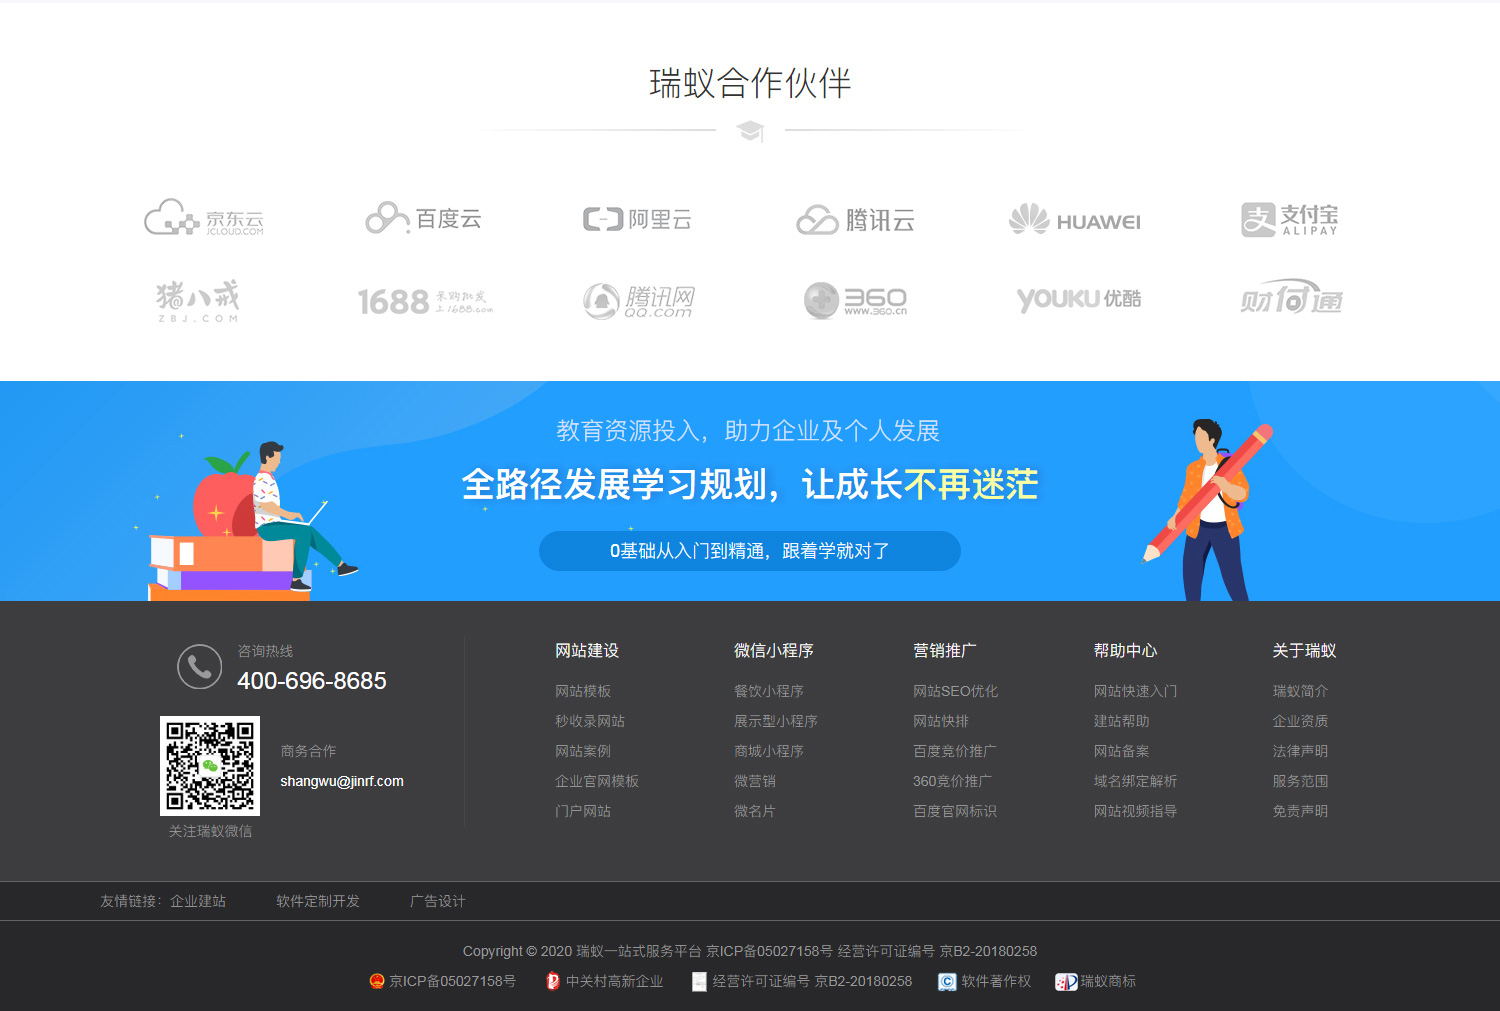Click the 1688 partner logo

coord(425,301)
